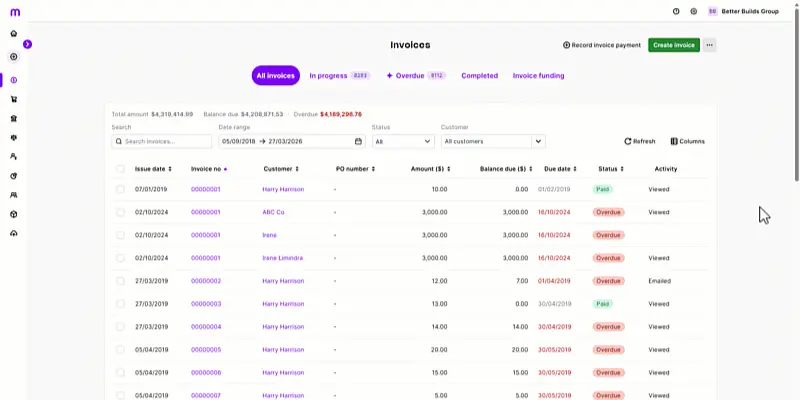Tick the checkbox for the ABC Co row

[x=120, y=212]
